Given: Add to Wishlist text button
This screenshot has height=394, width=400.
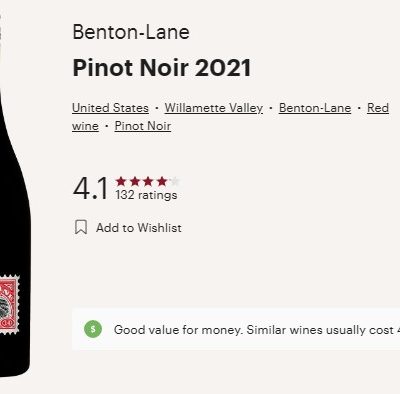Looking at the screenshot, I should 139,228.
